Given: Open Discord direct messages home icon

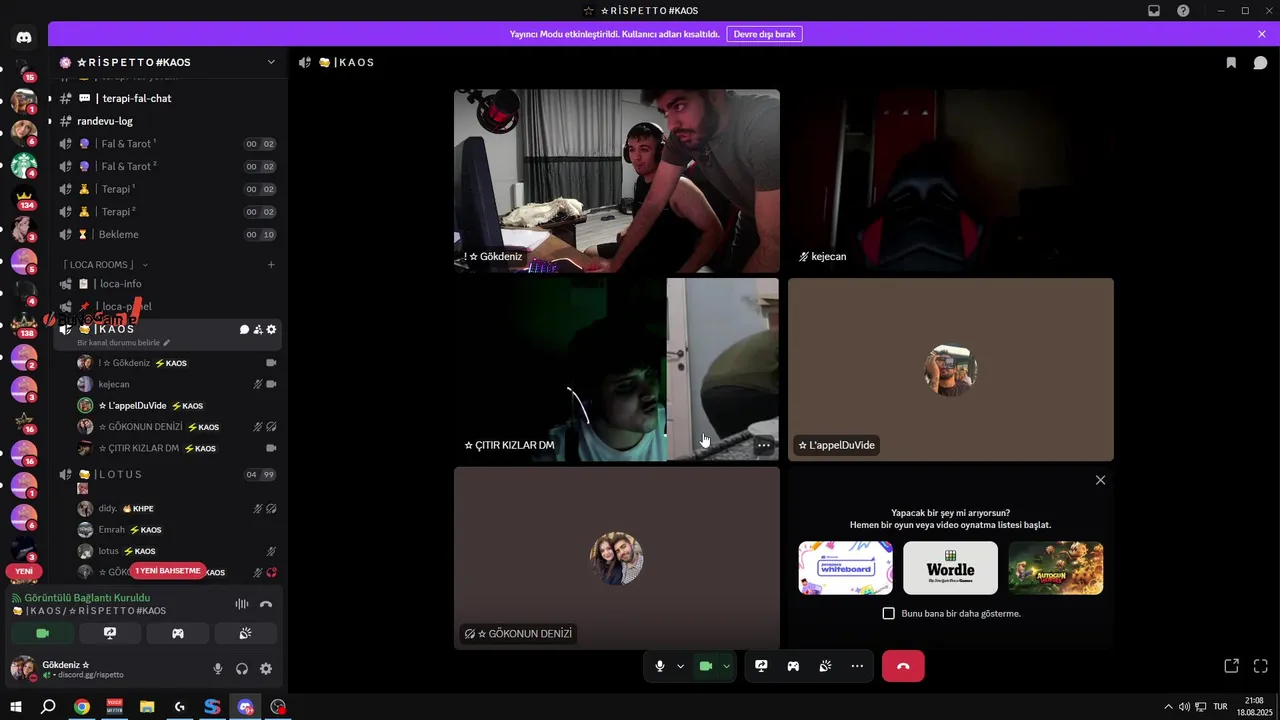Looking at the screenshot, I should tap(24, 37).
